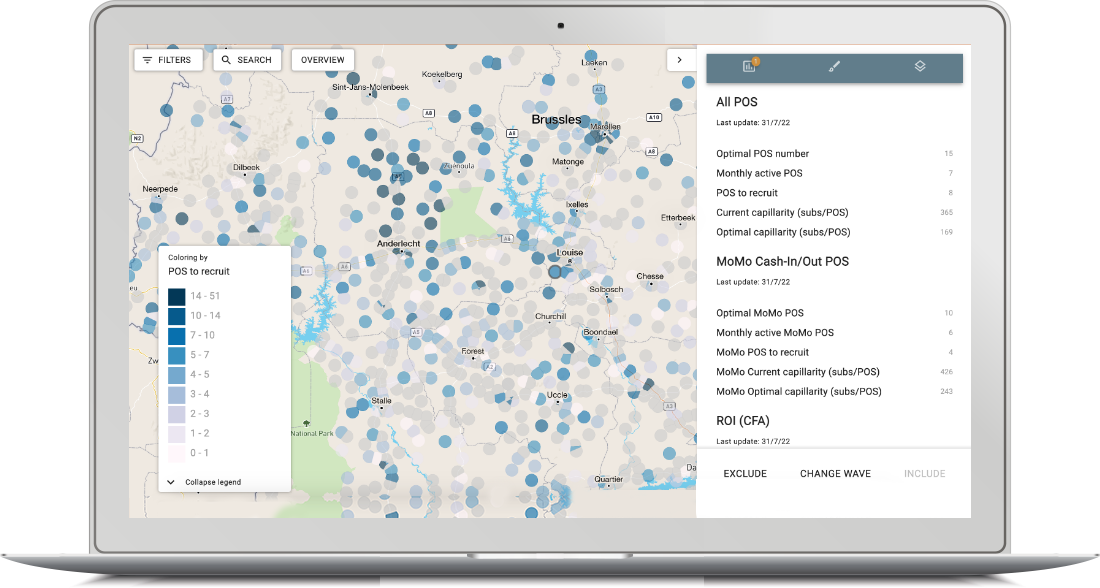This screenshot has width=1100, height=588.
Task: Click the MoMo POS to recruit row
Action: pos(834,352)
